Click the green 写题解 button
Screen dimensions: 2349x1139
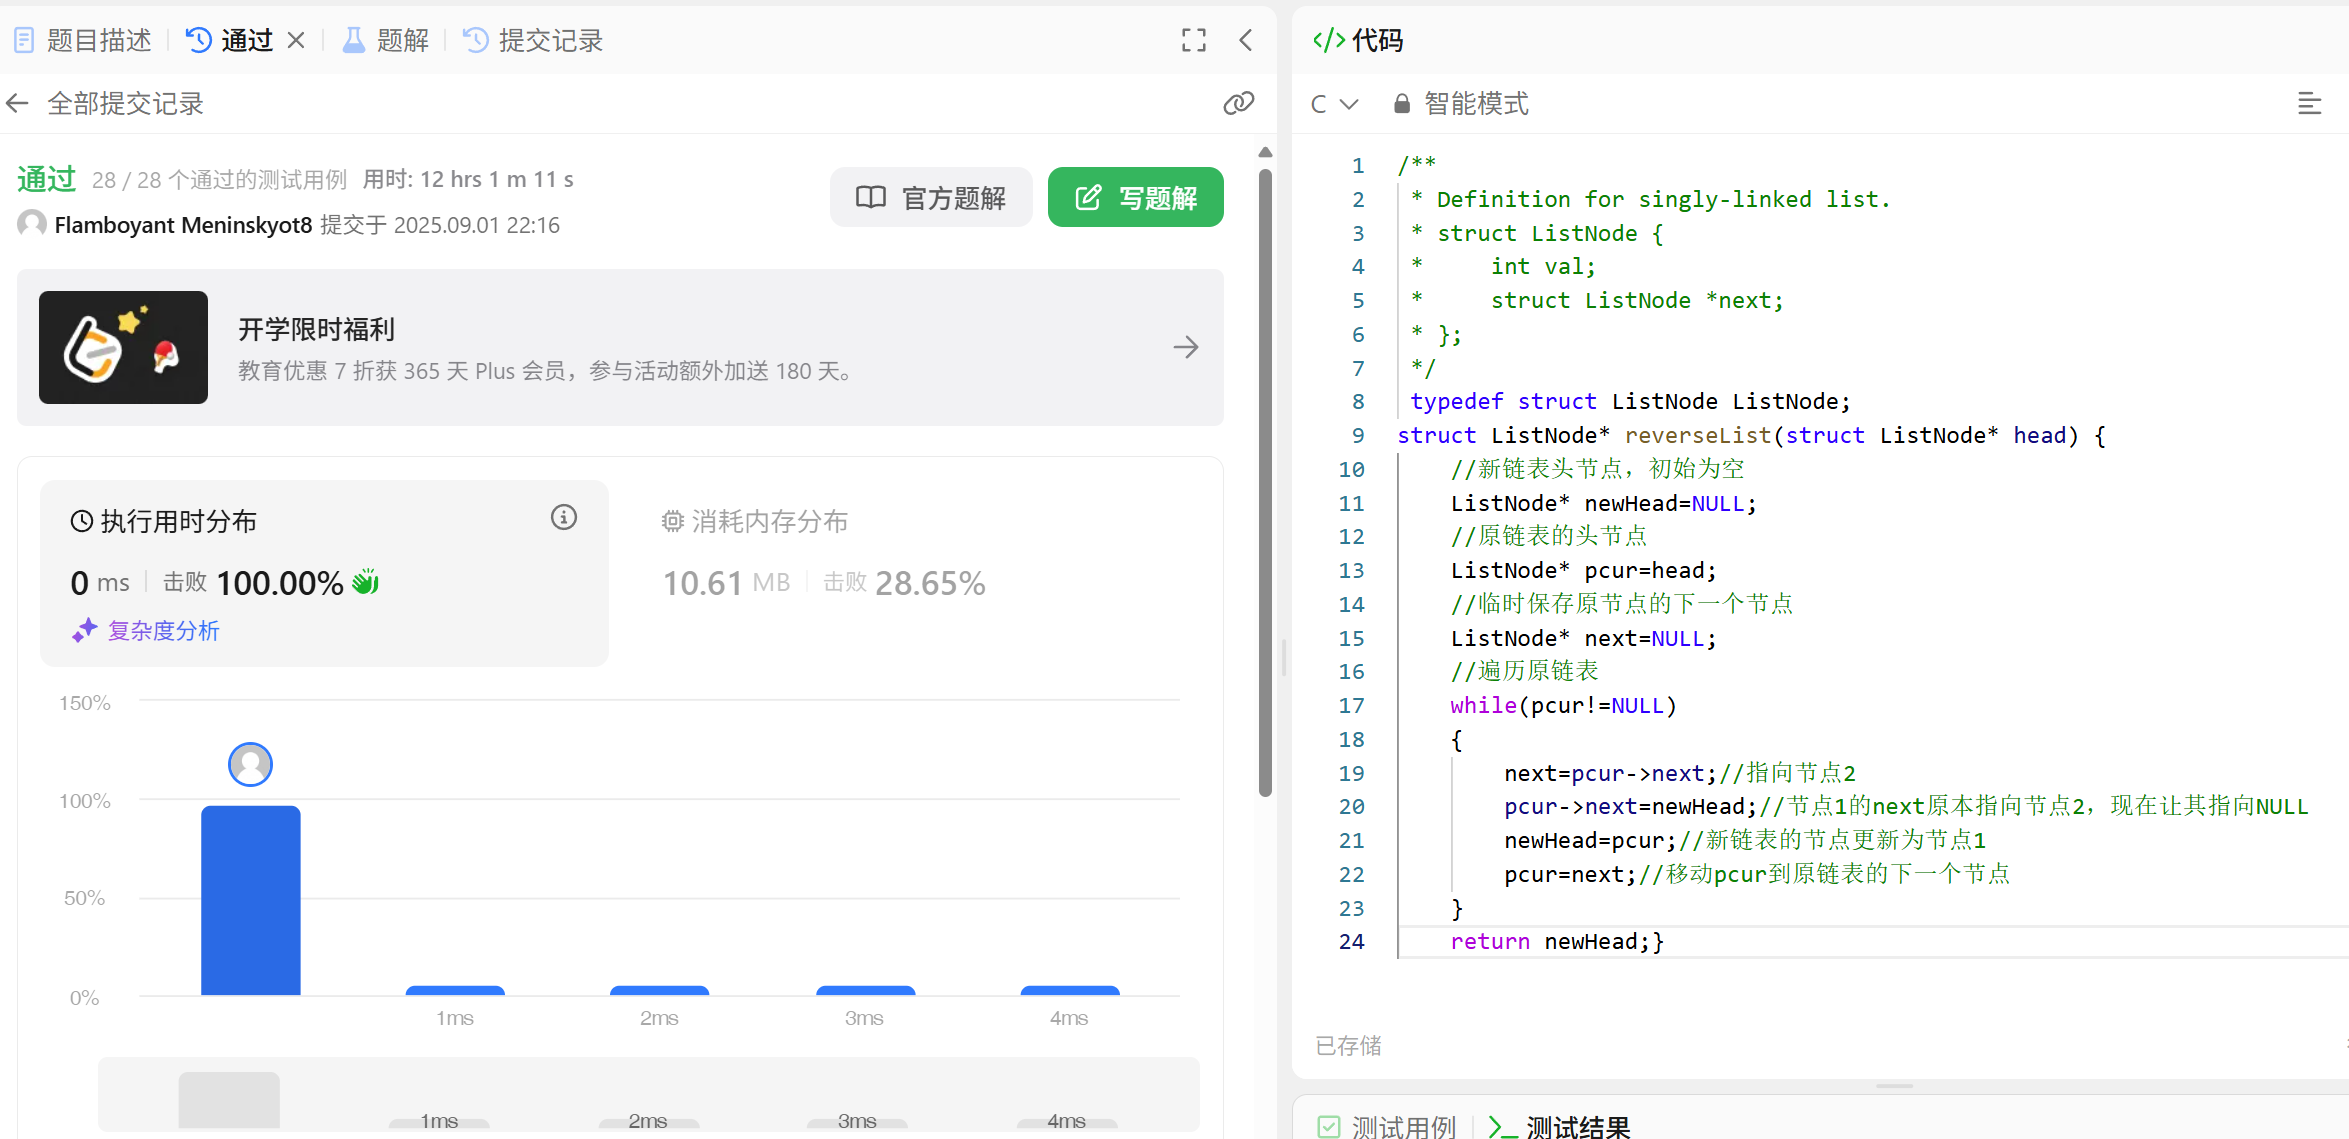[1135, 197]
